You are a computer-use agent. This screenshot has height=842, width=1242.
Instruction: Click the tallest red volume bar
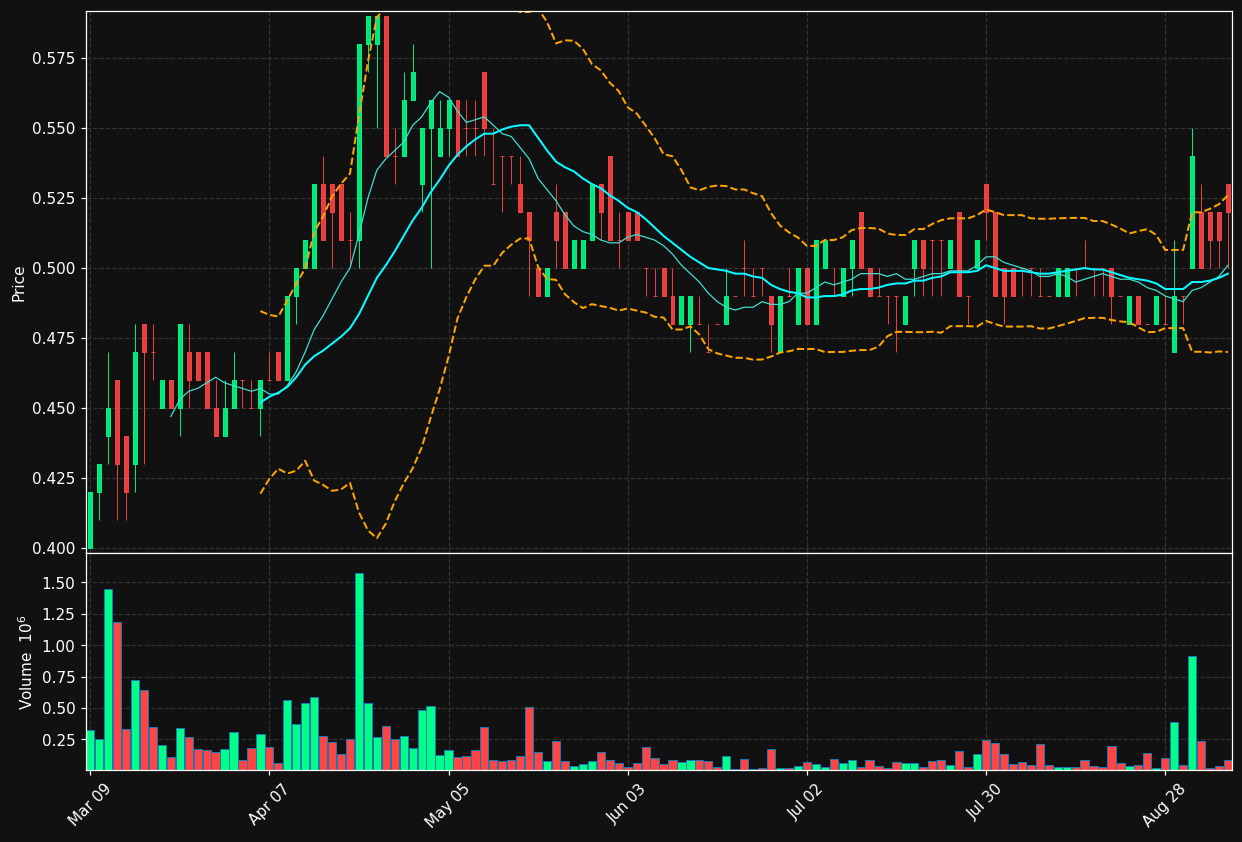pos(117,696)
